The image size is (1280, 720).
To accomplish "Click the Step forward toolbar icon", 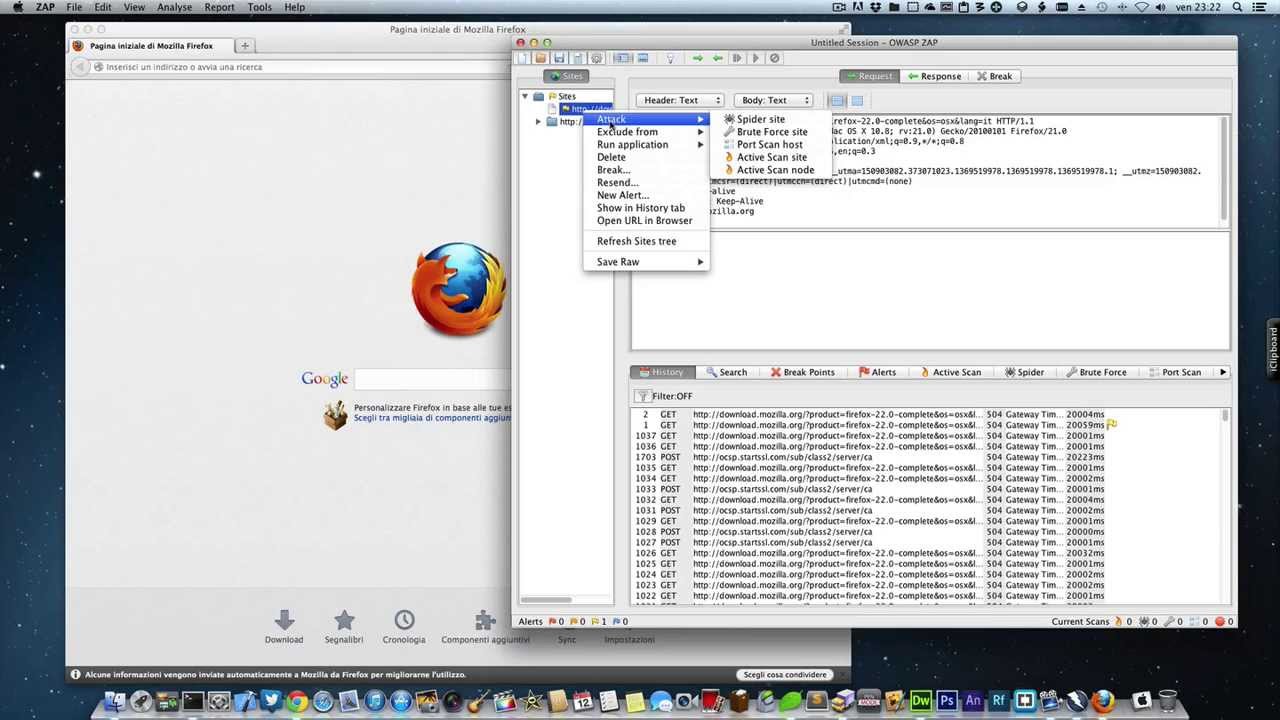I will click(737, 58).
